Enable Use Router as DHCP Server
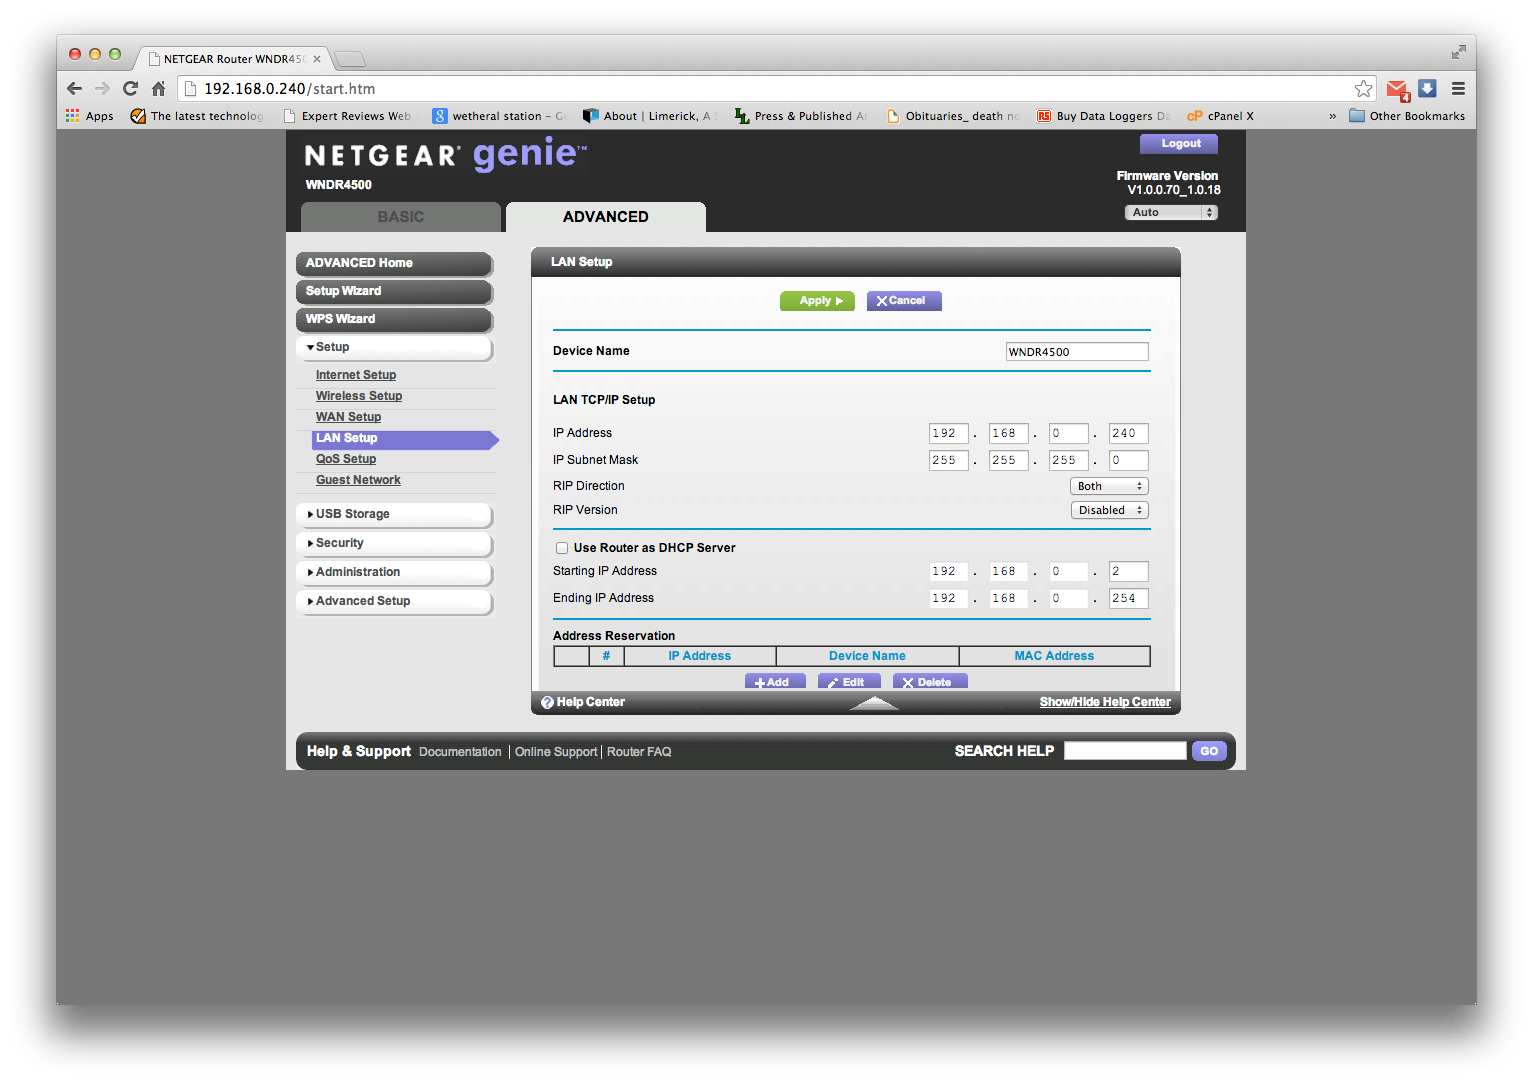The image size is (1533, 1084). point(562,548)
